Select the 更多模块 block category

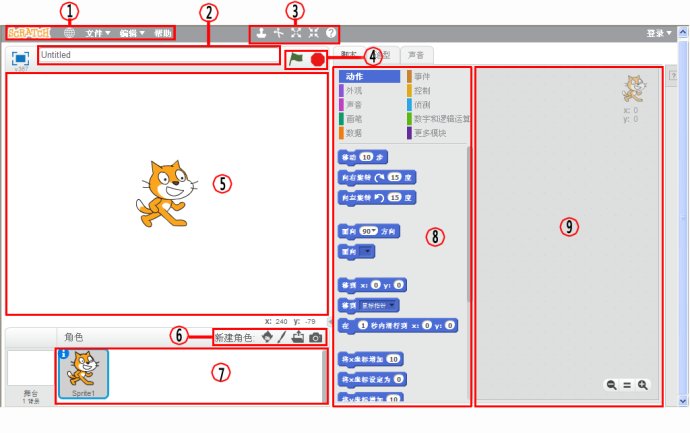tap(429, 133)
